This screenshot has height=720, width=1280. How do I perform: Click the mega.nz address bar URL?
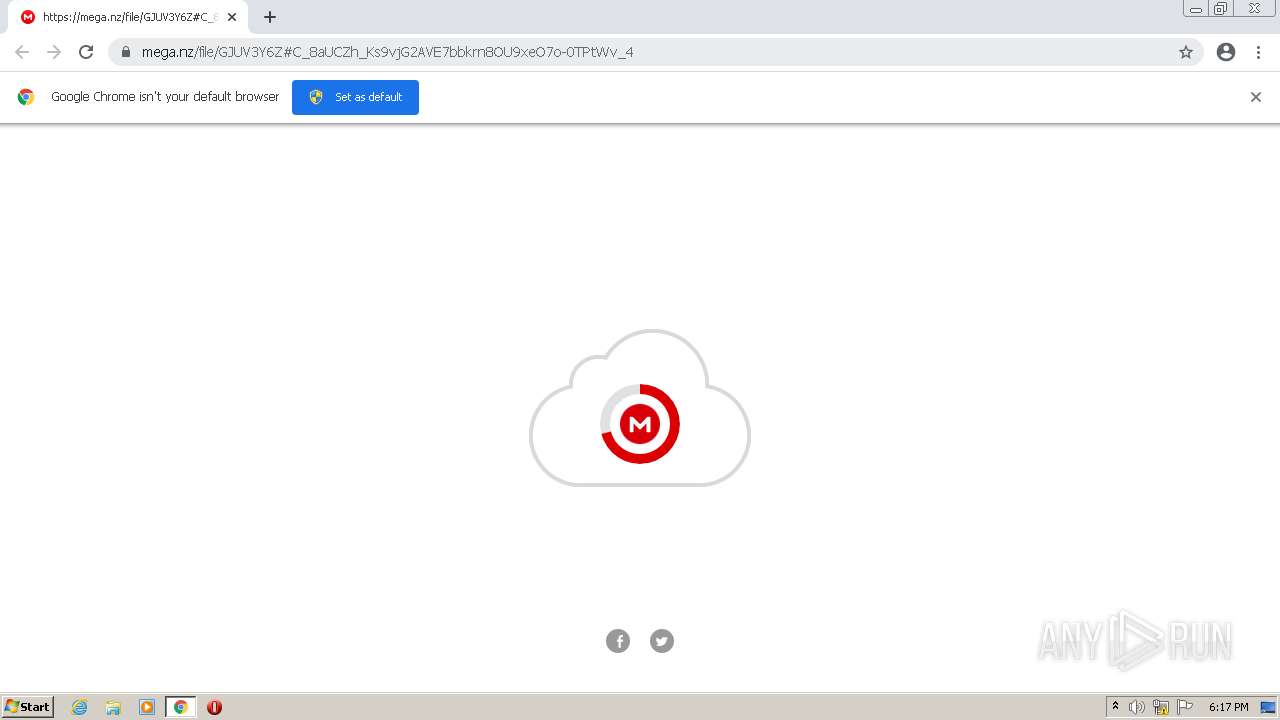pos(387,52)
